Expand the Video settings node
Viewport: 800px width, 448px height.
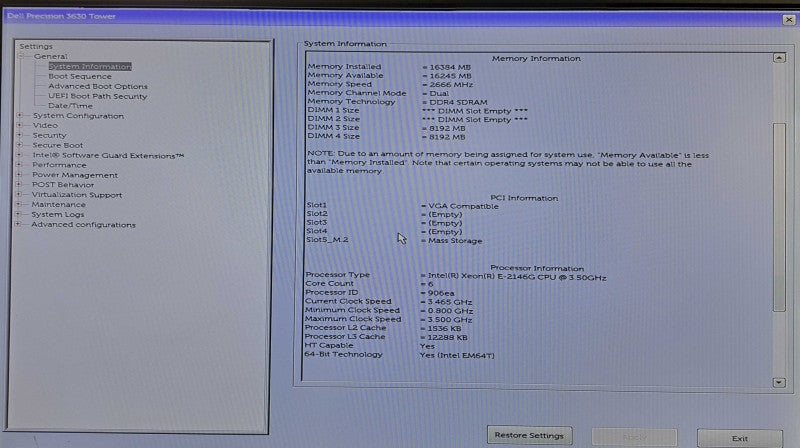[x=20, y=125]
